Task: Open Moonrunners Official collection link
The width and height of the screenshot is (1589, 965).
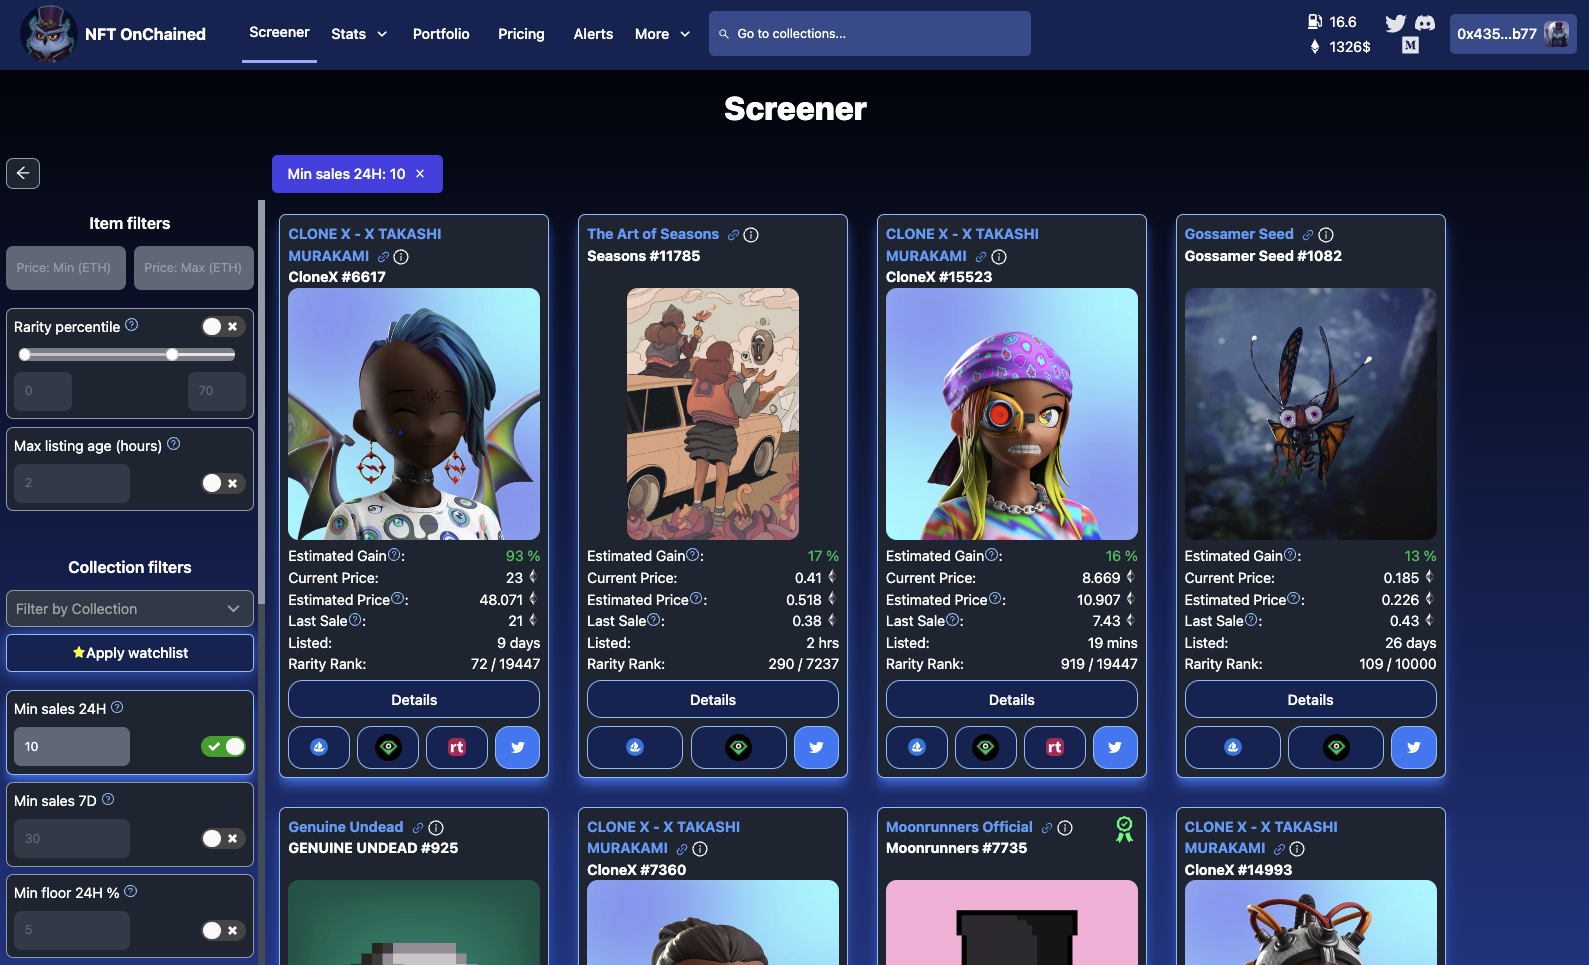Action: pyautogui.click(x=959, y=827)
